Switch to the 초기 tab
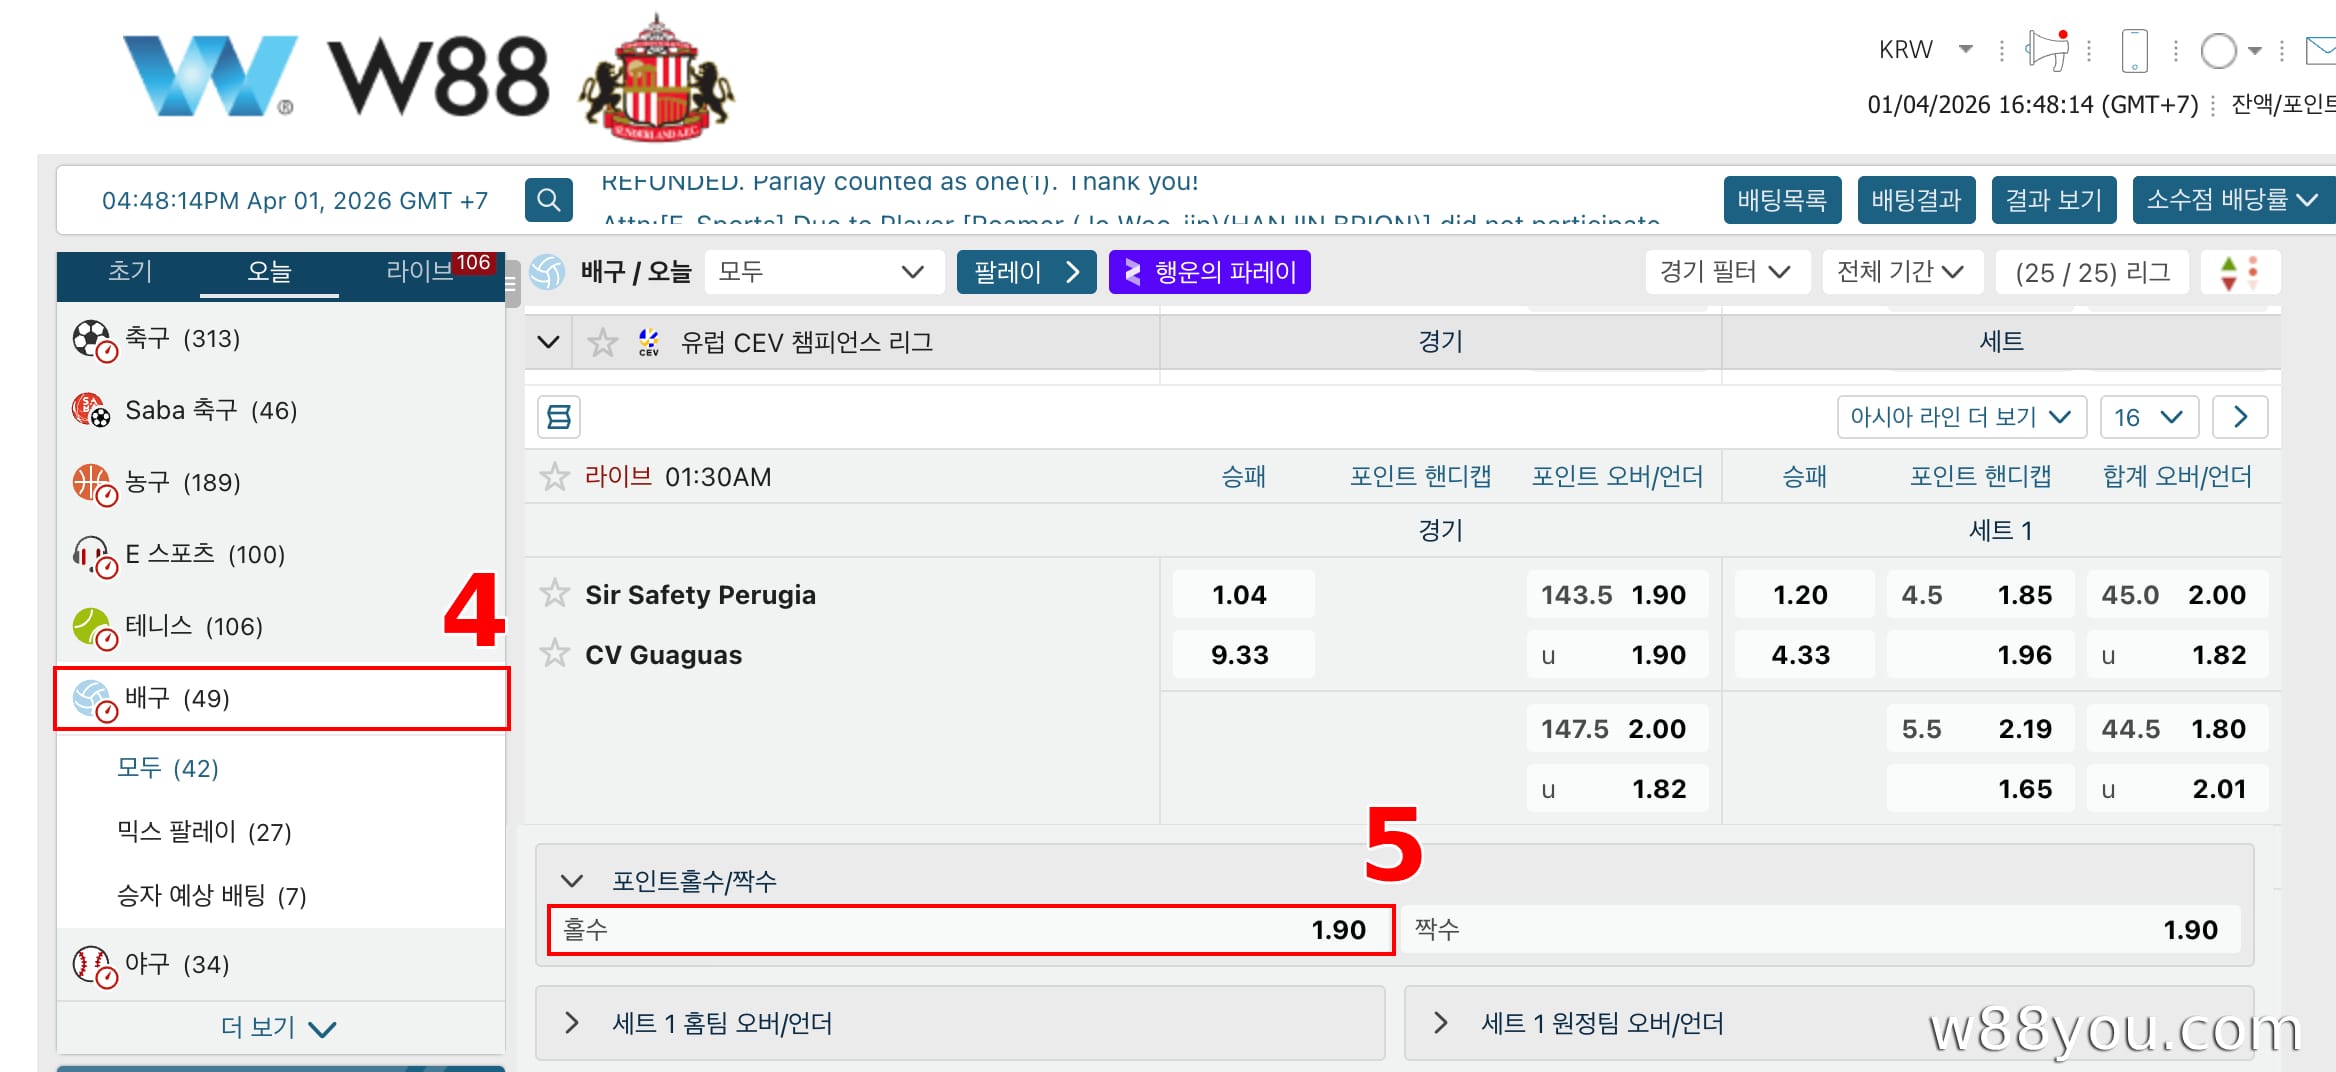2336x1072 pixels. pos(130,271)
